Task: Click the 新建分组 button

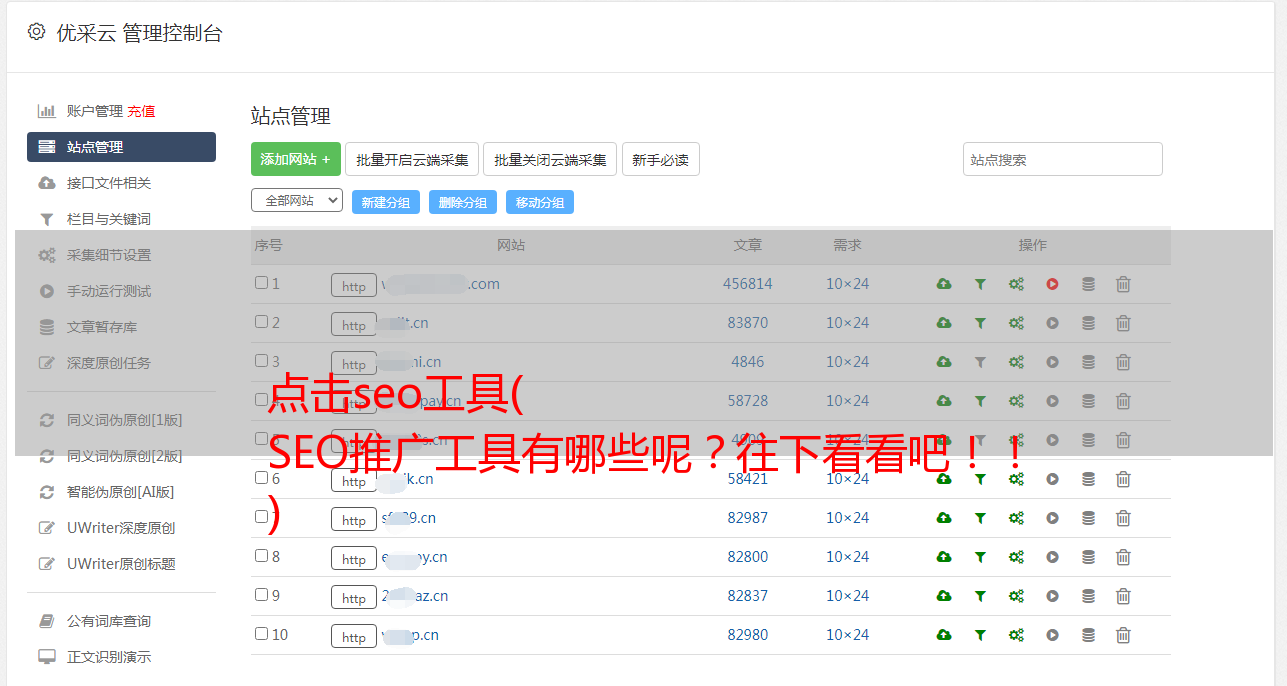Action: [386, 202]
